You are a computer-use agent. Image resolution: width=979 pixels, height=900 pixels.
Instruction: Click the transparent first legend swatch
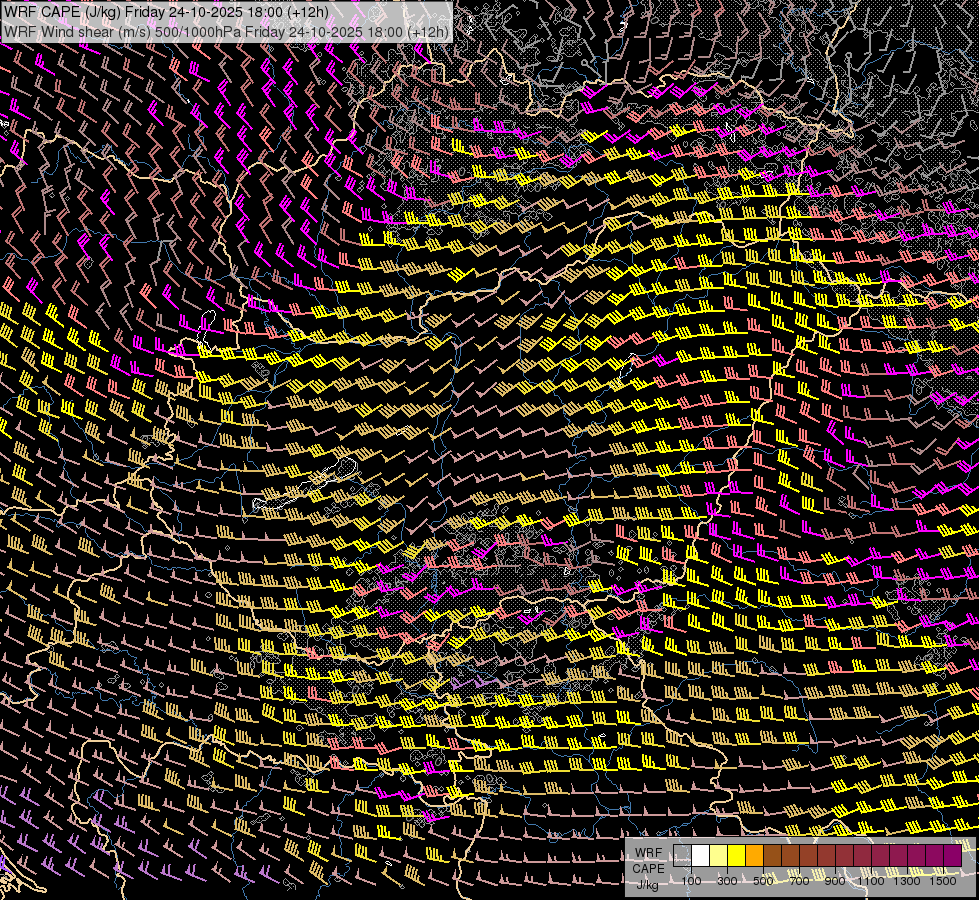pyautogui.click(x=683, y=856)
